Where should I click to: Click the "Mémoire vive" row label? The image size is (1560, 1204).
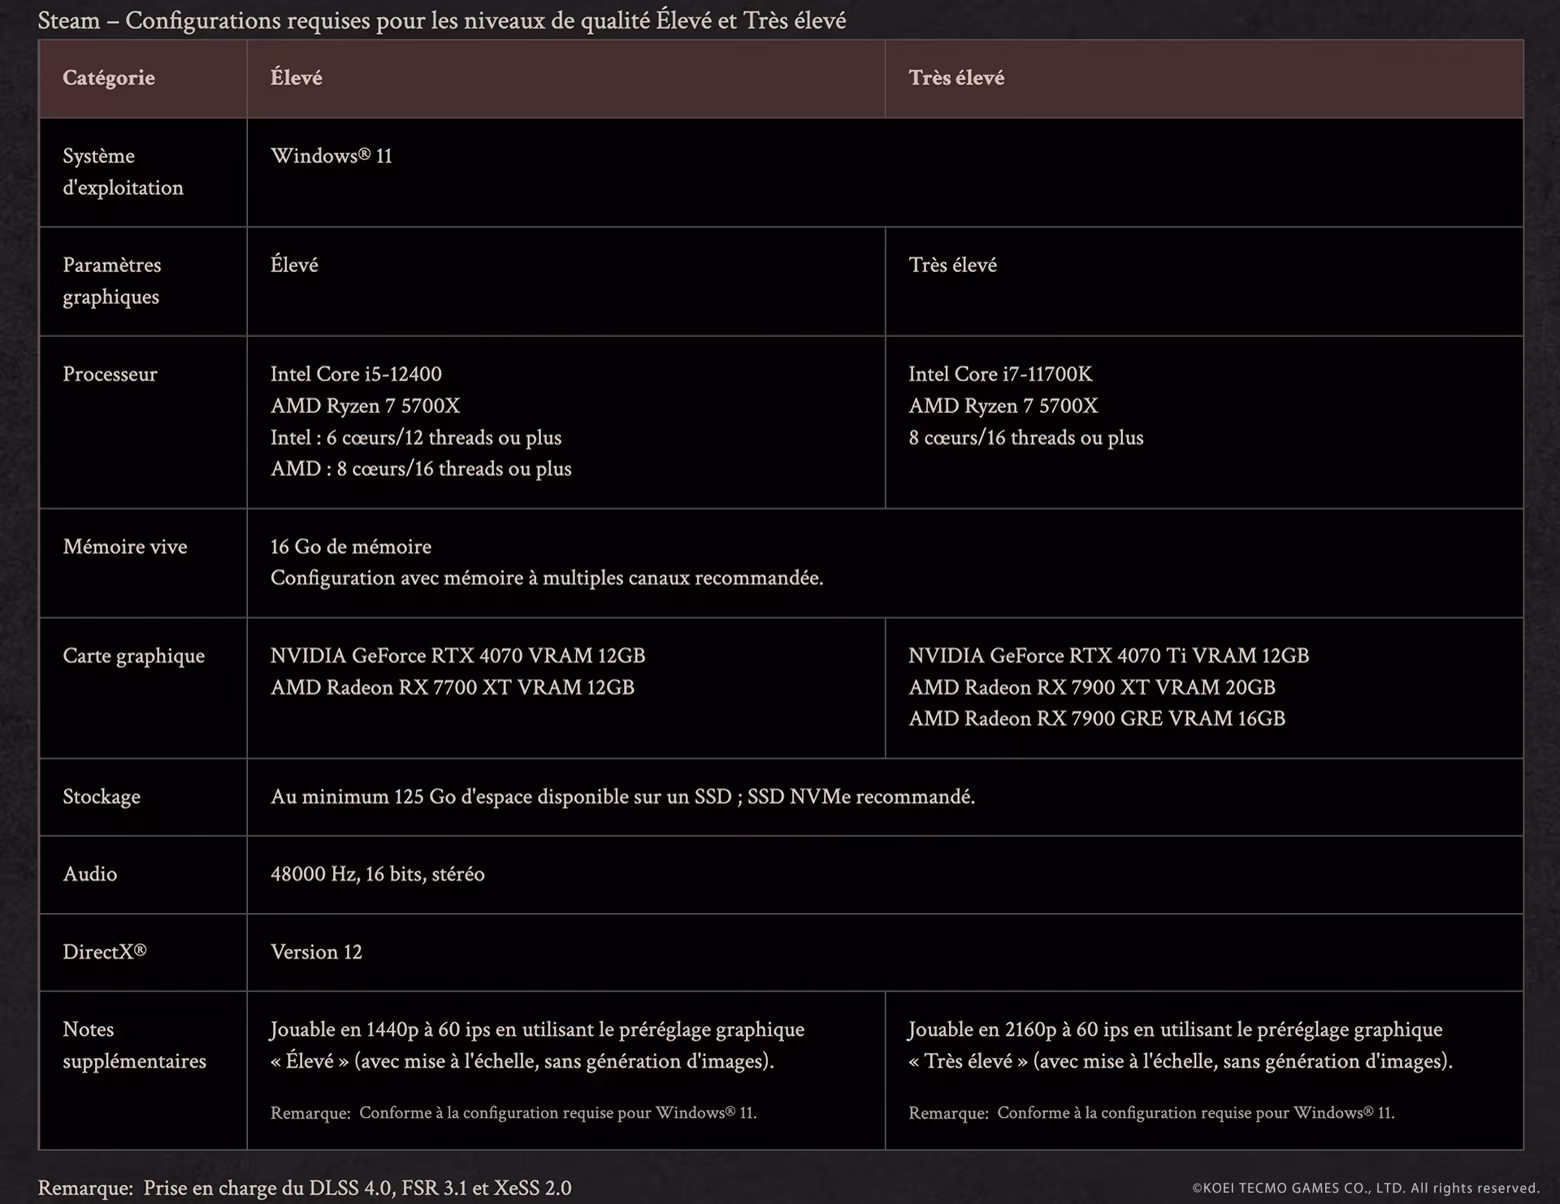125,547
